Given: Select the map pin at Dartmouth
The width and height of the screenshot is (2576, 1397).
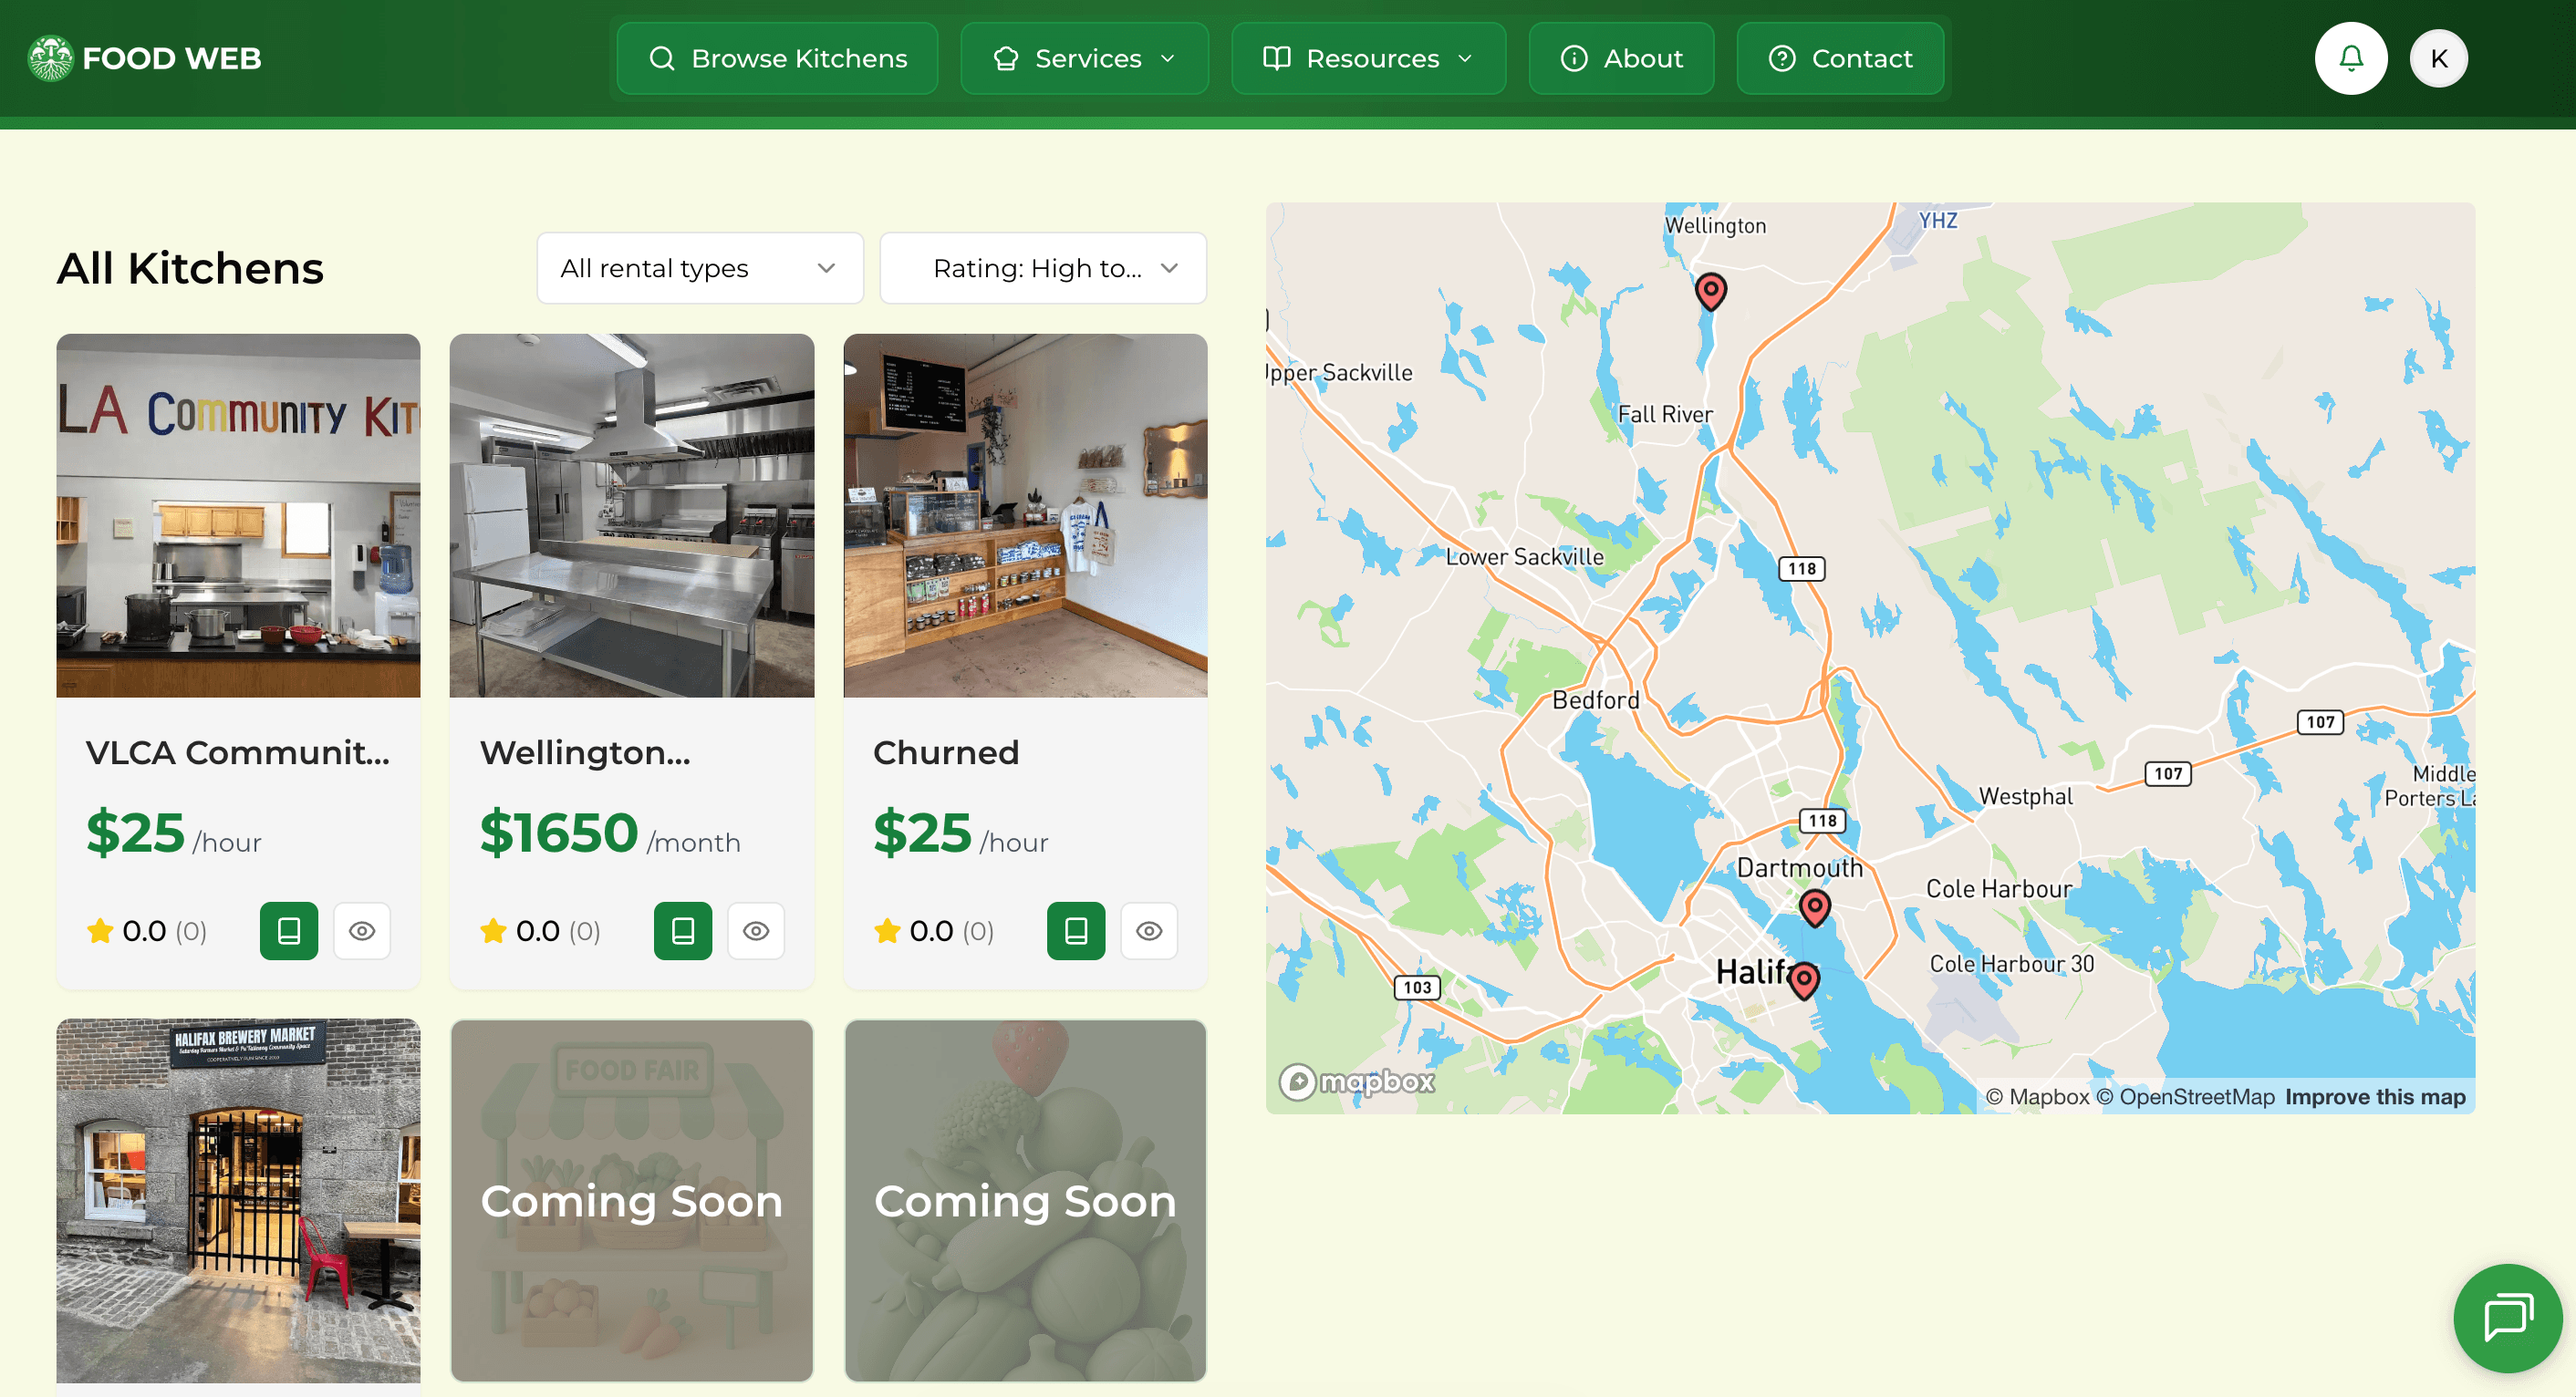Looking at the screenshot, I should click(1815, 906).
